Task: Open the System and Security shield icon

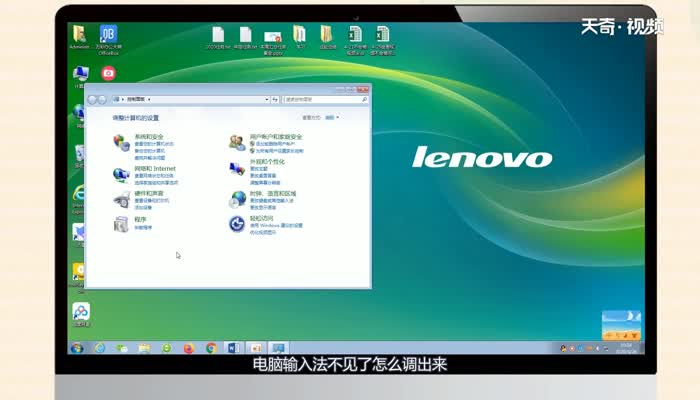Action: [121, 143]
